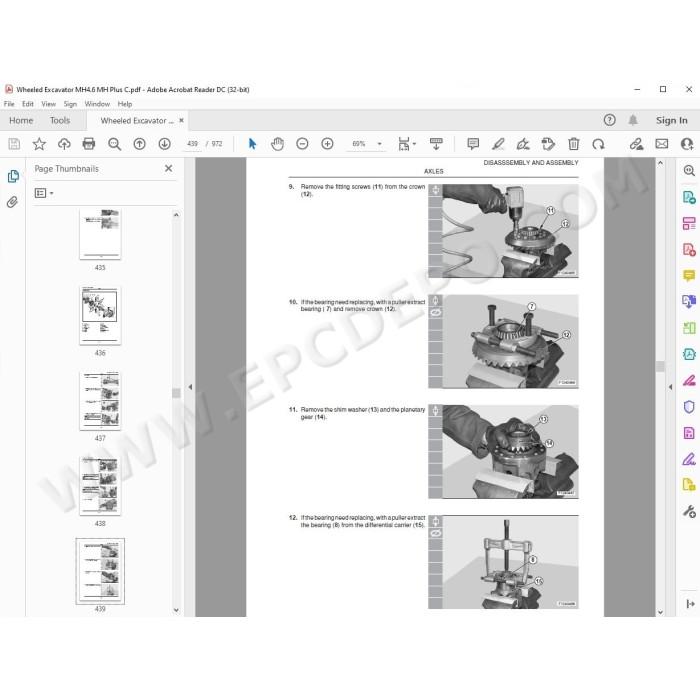This screenshot has height=700, width=700.
Task: Open the Attachments paperclip panel
Action: point(12,202)
